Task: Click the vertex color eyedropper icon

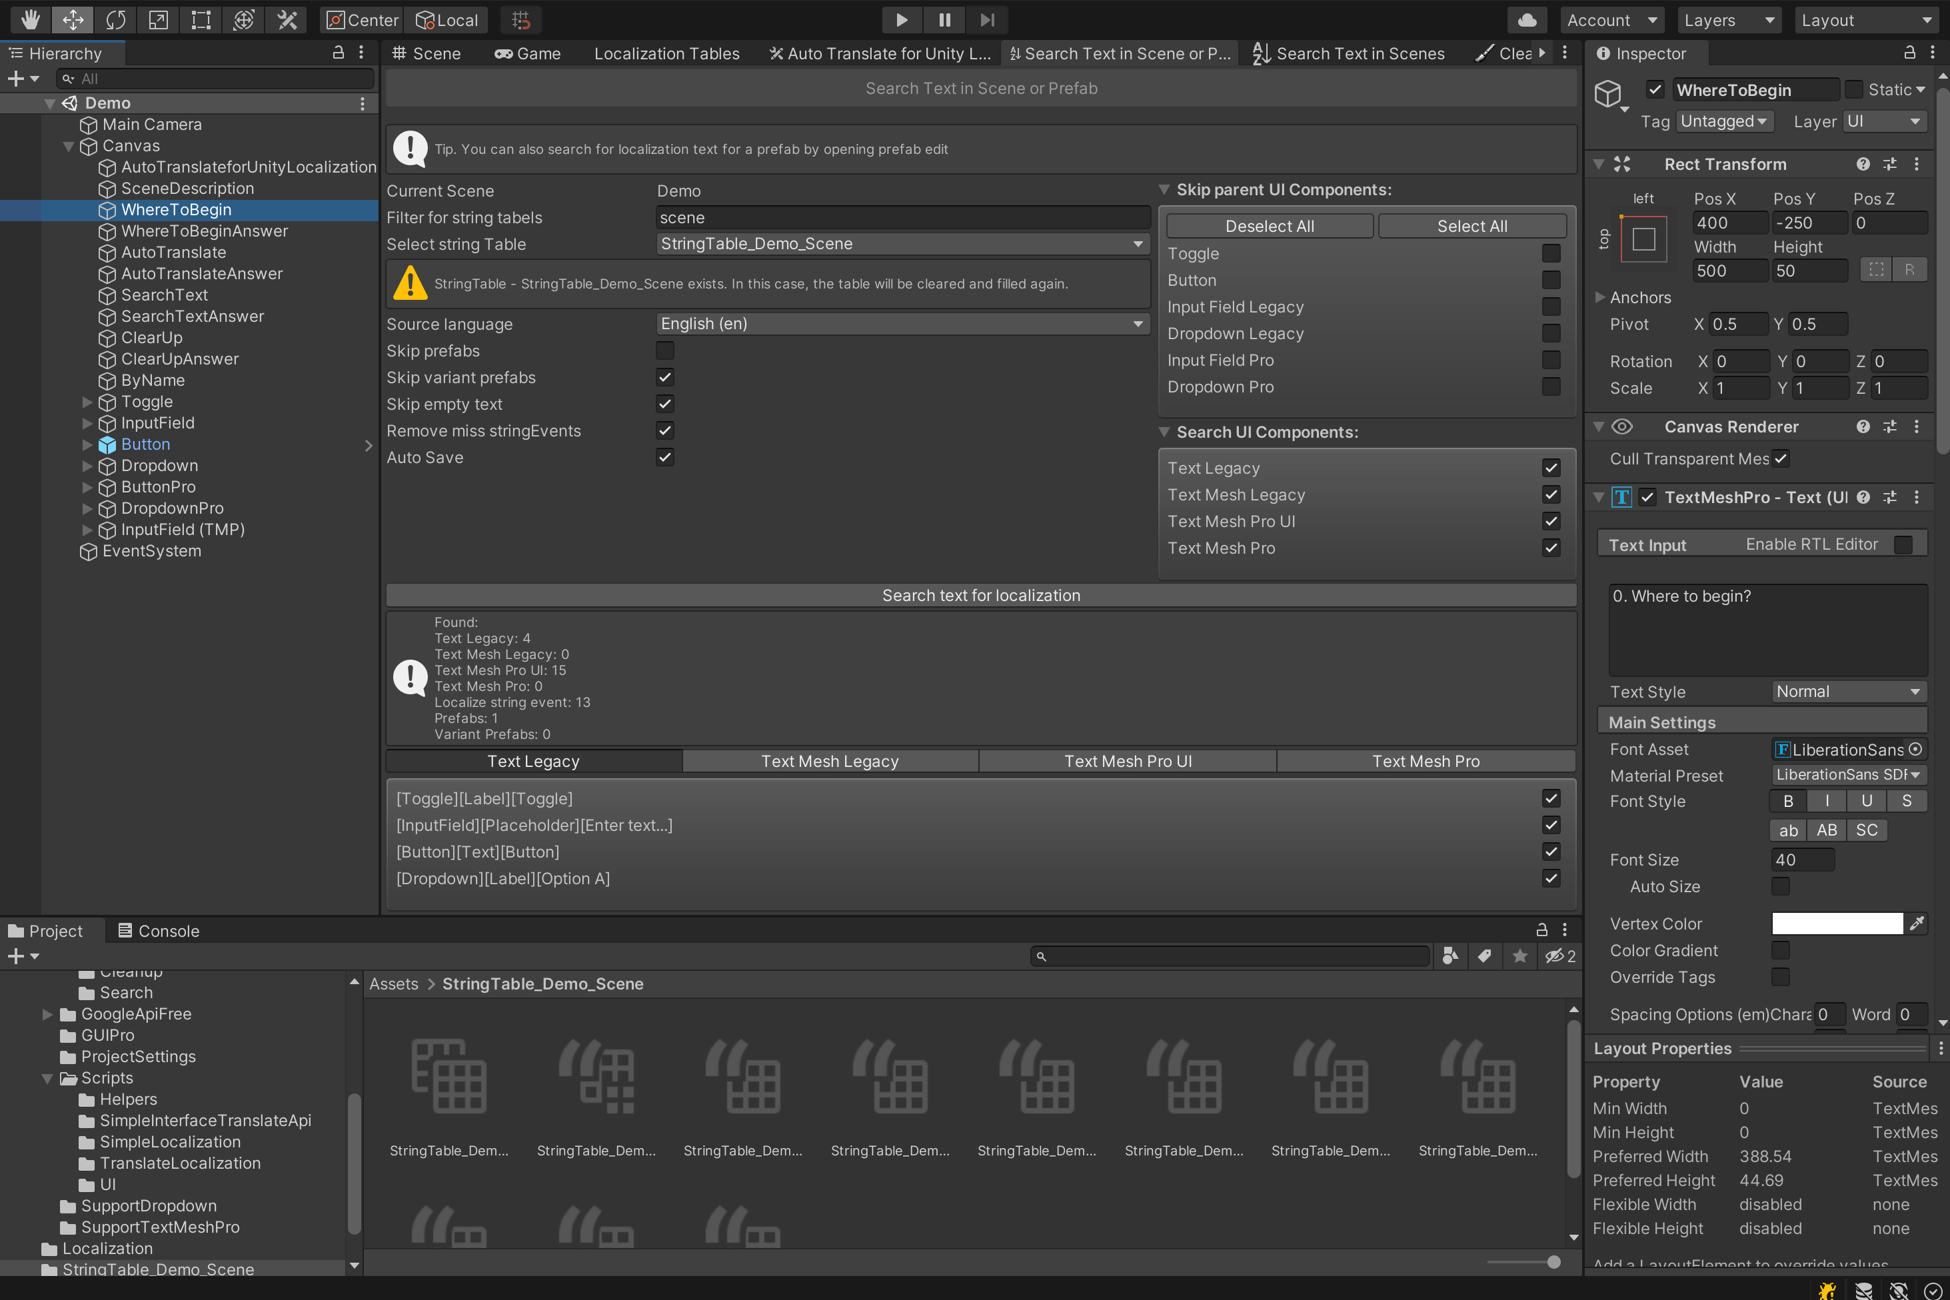Action: (1916, 924)
